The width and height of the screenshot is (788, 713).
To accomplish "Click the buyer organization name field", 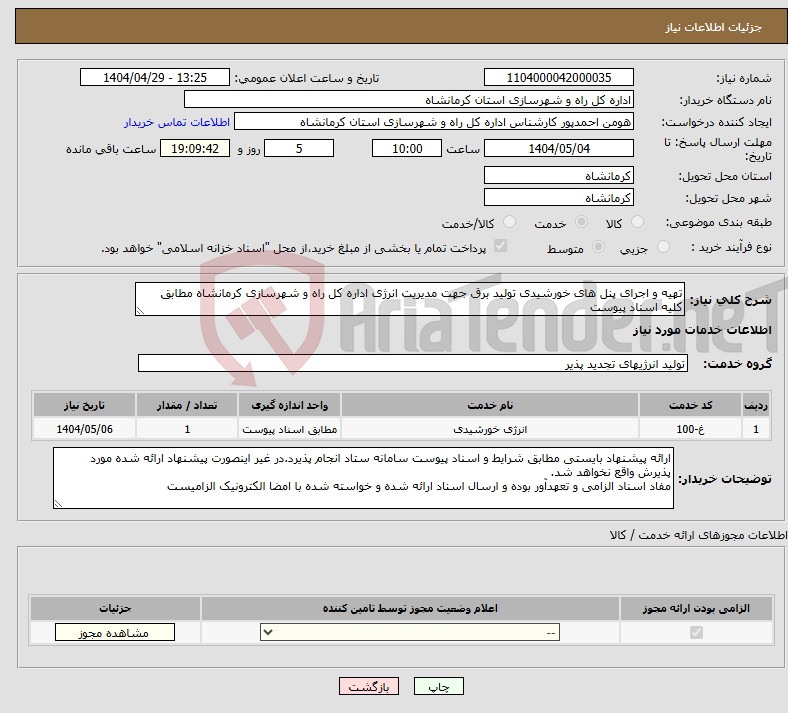I will [x=409, y=99].
